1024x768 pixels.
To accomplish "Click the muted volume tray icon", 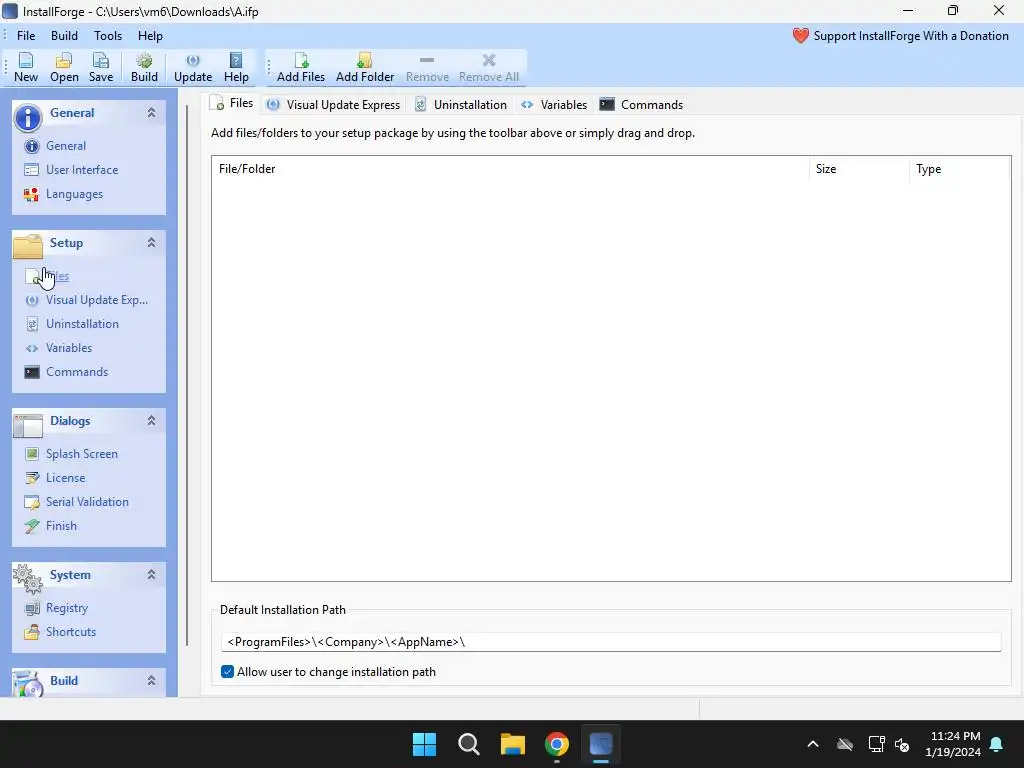I will coord(902,744).
